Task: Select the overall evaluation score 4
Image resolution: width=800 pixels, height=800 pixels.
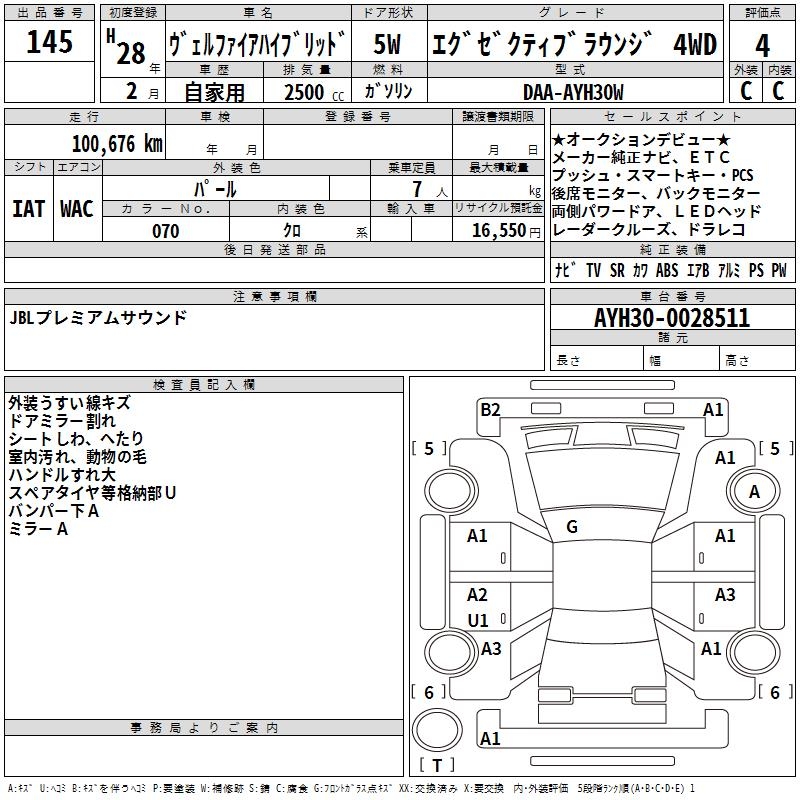Action: pyautogui.click(x=762, y=45)
